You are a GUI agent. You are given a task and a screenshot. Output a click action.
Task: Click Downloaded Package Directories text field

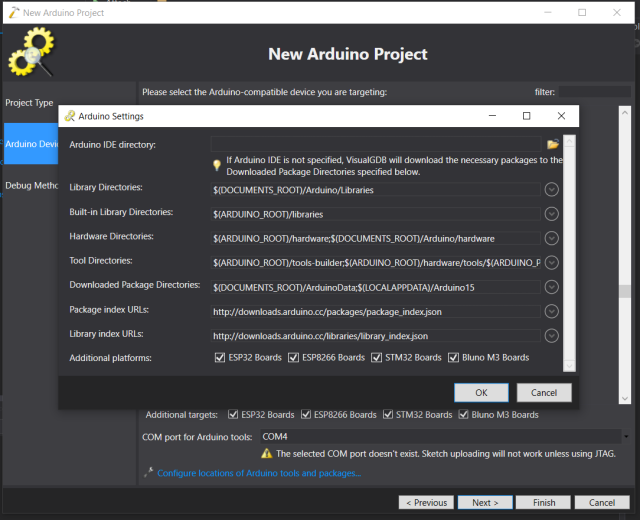[x=376, y=287]
